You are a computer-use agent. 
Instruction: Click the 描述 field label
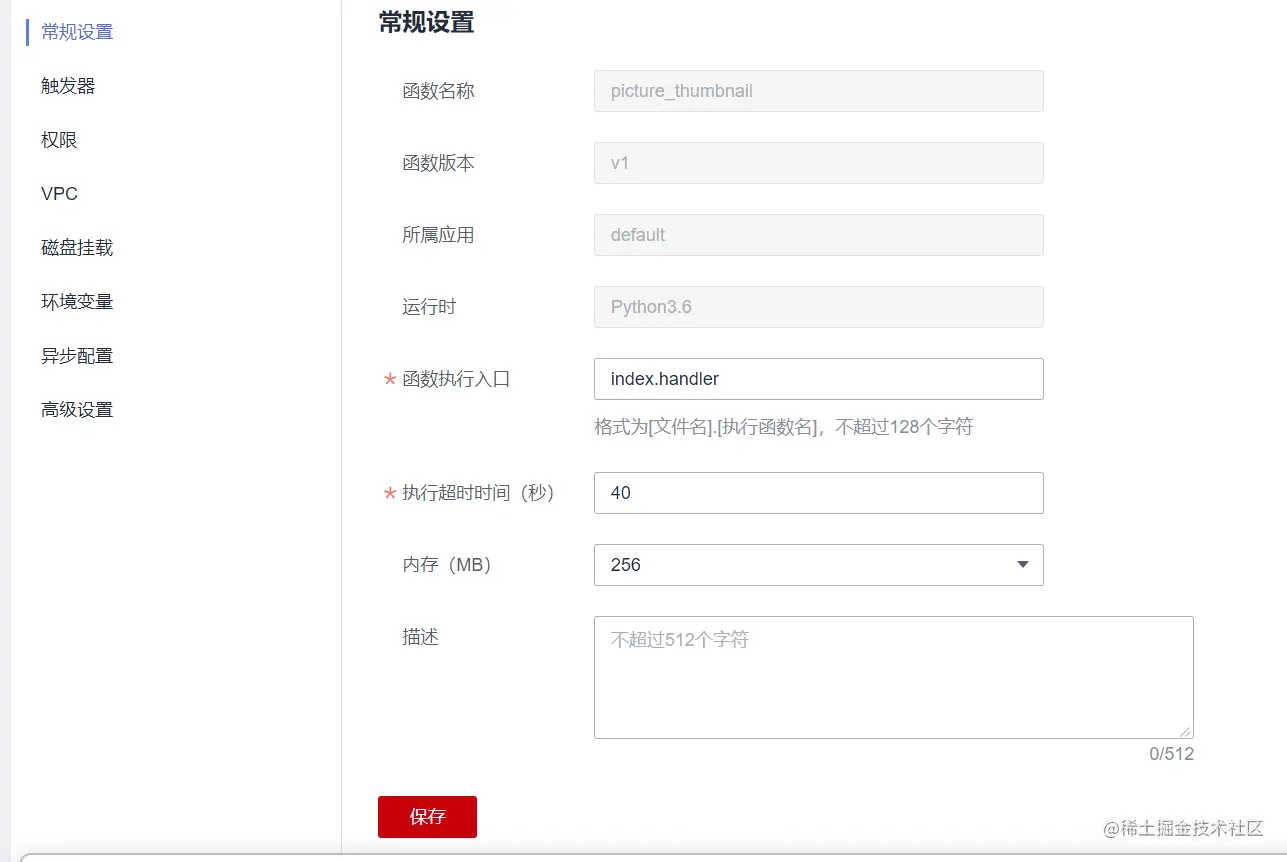pos(420,637)
